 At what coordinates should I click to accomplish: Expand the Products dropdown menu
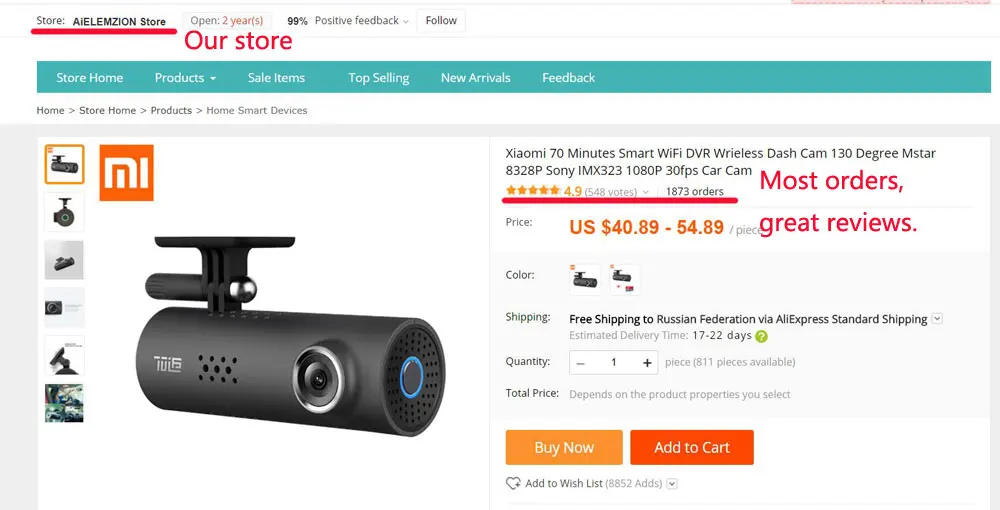[186, 78]
